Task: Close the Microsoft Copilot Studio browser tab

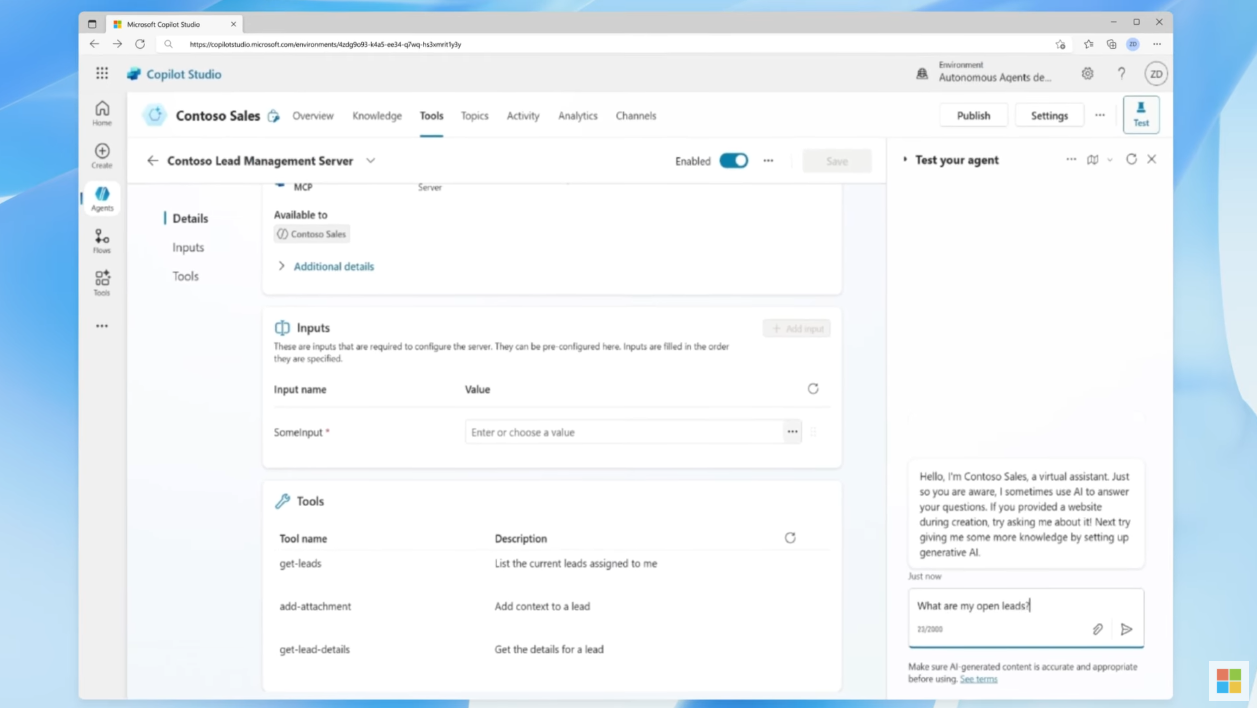Action: click(234, 24)
